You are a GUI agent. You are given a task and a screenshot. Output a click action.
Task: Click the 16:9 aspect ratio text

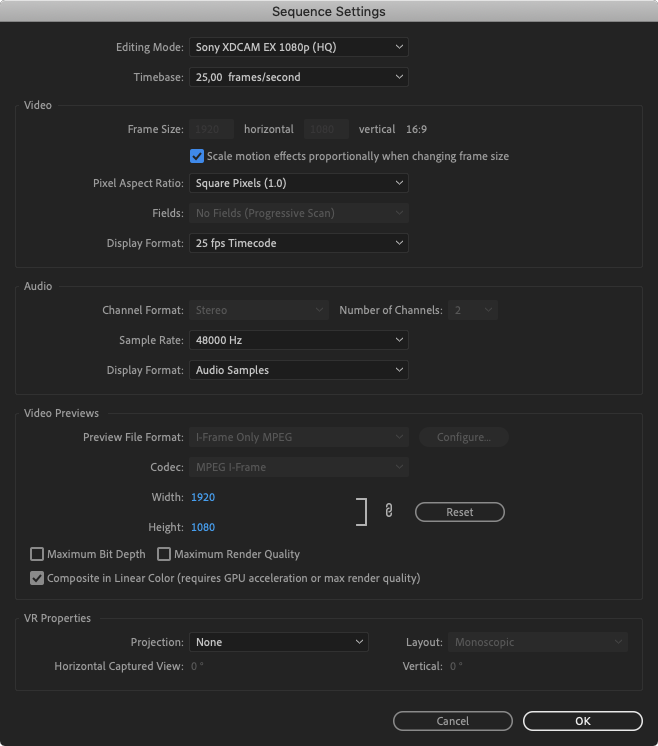[x=416, y=129]
